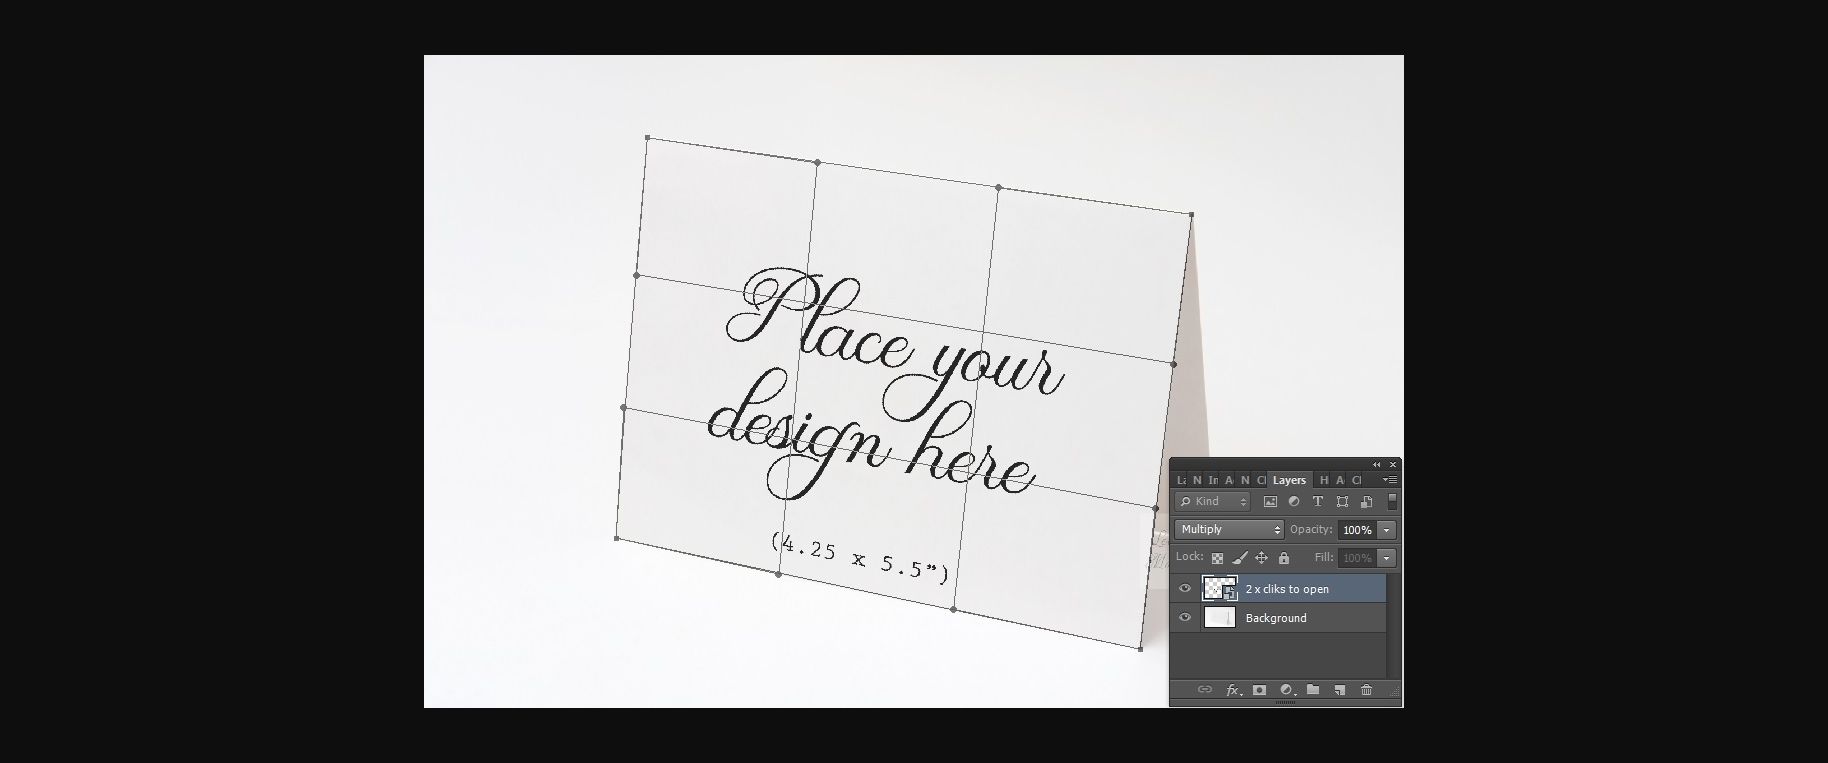
Task: Open the Multiply blend mode dropdown
Action: [1229, 530]
